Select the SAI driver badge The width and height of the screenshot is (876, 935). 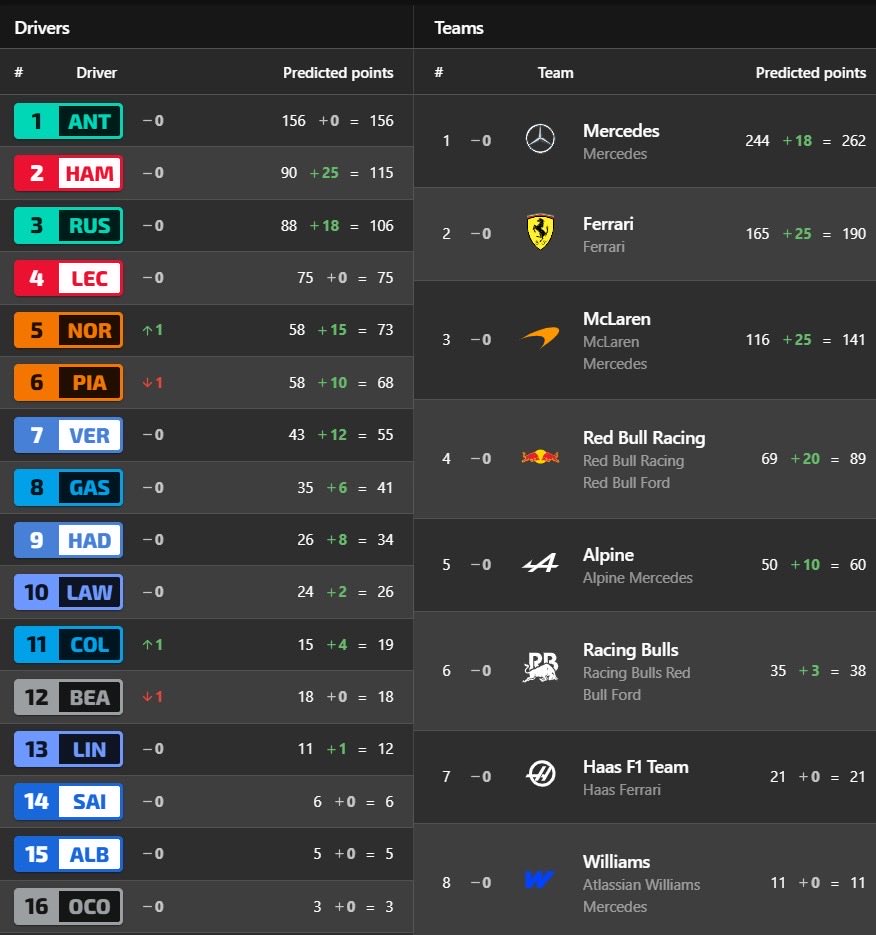click(69, 801)
